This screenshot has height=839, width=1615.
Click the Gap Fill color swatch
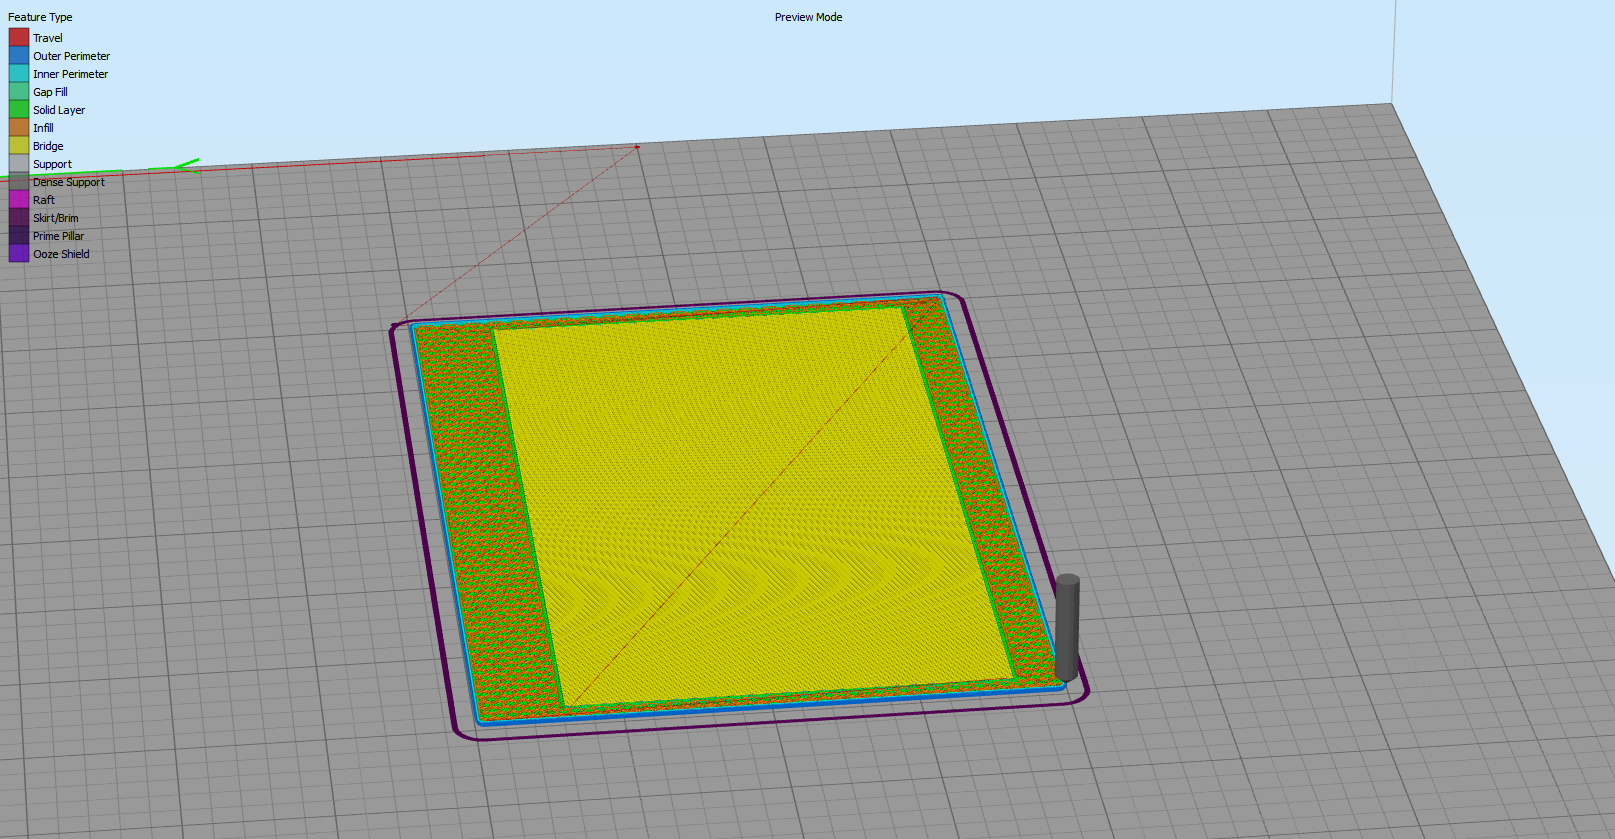click(x=19, y=92)
